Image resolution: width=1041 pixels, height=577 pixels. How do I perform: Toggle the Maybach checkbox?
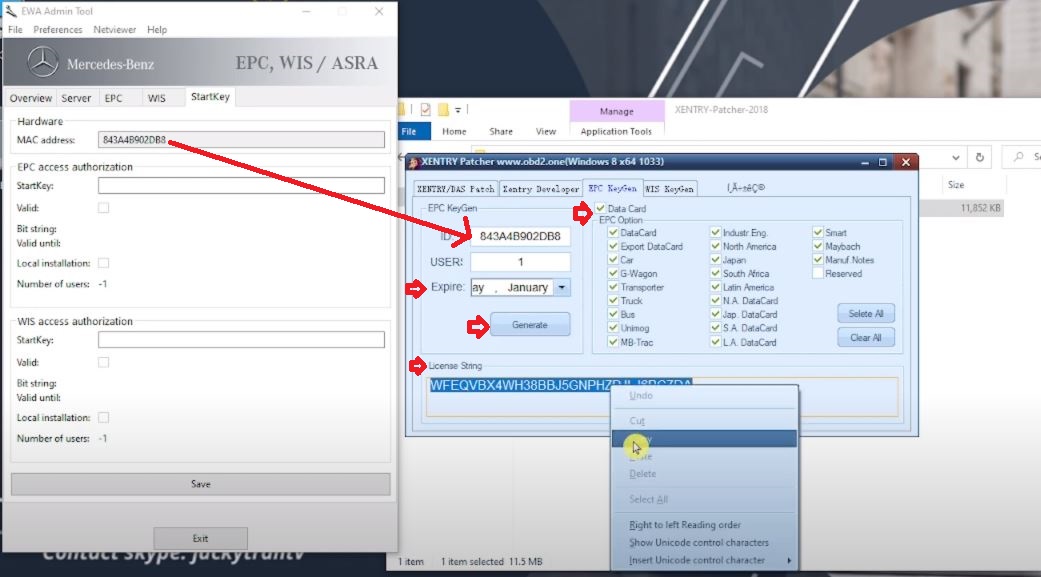[818, 246]
